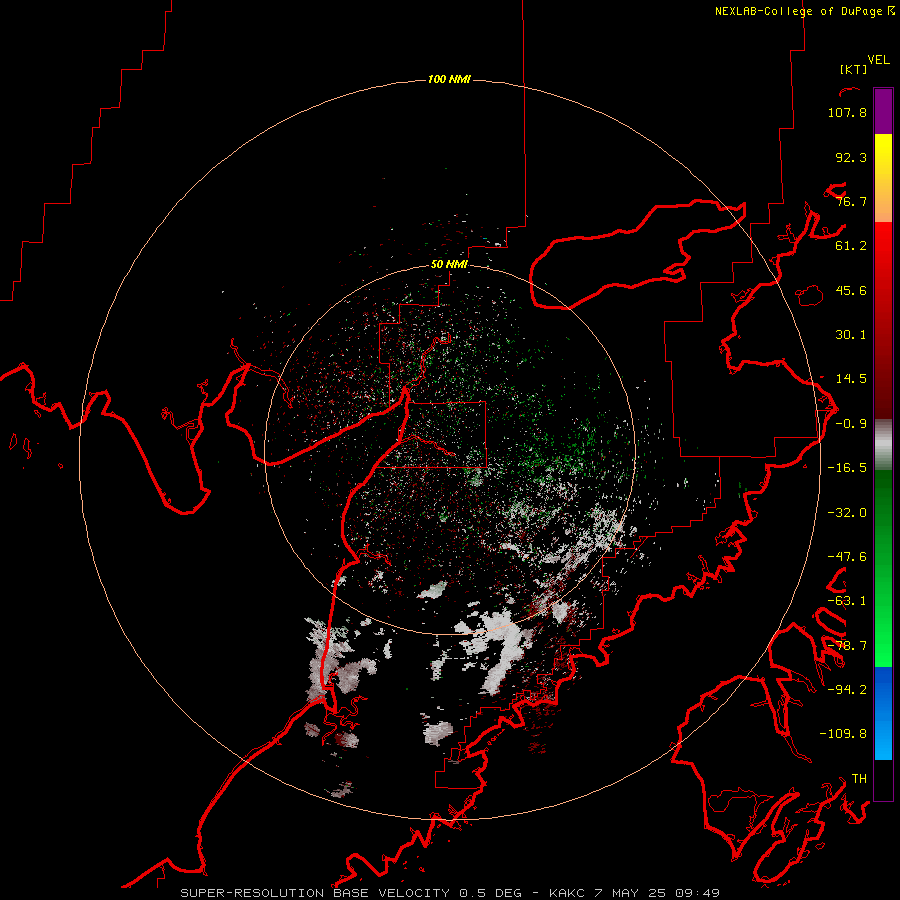This screenshot has height=900, width=900.
Task: Click the -0.9 legend value
Action: tap(851, 424)
